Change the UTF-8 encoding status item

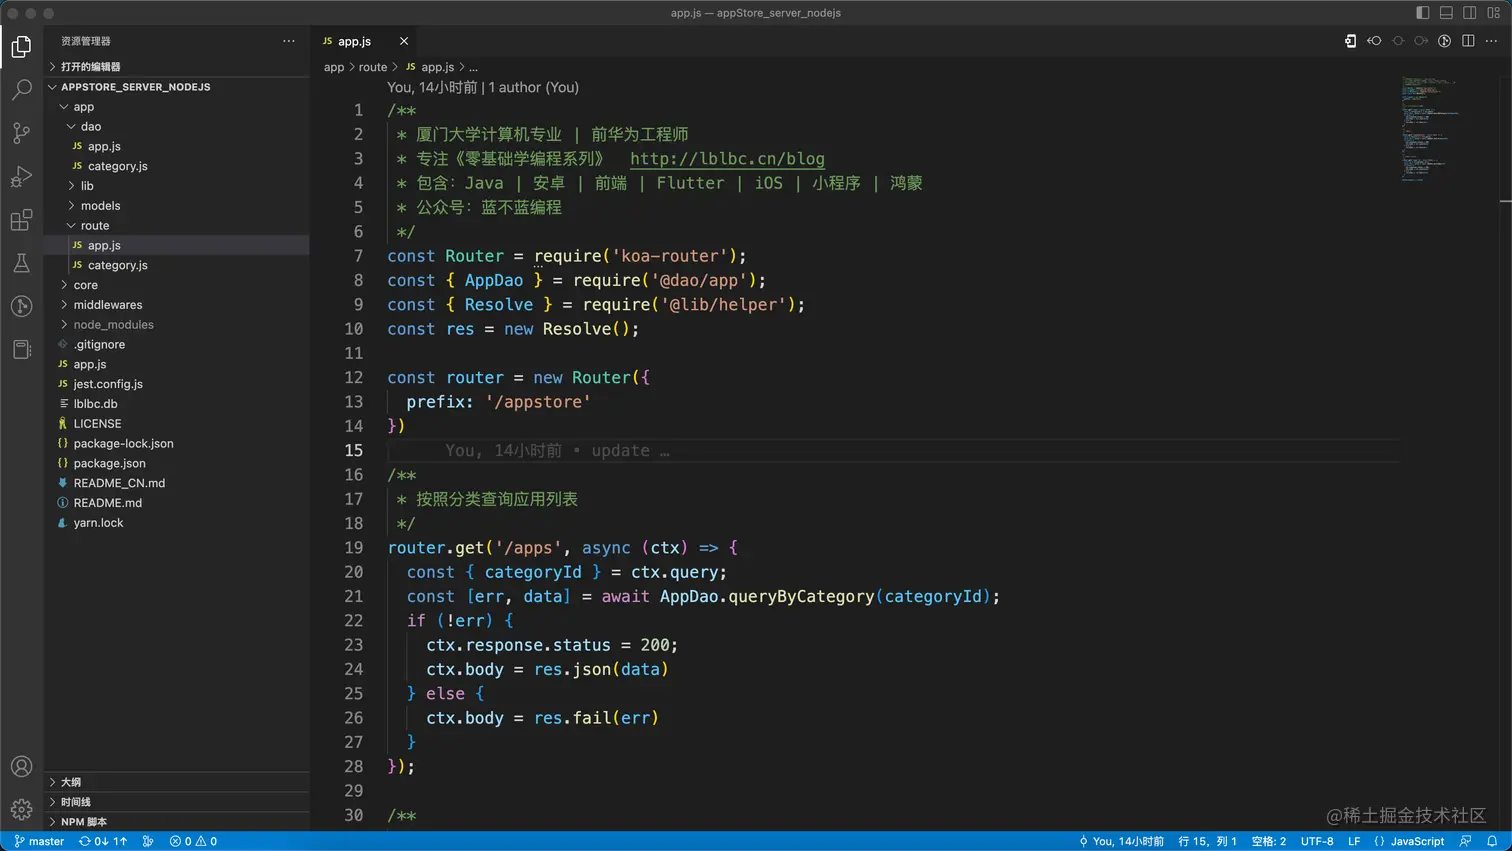coord(1317,842)
